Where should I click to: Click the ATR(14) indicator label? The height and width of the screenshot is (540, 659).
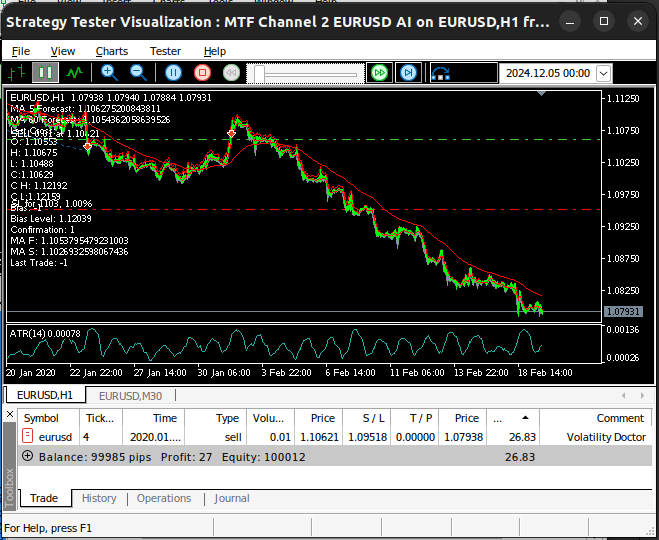[45, 334]
